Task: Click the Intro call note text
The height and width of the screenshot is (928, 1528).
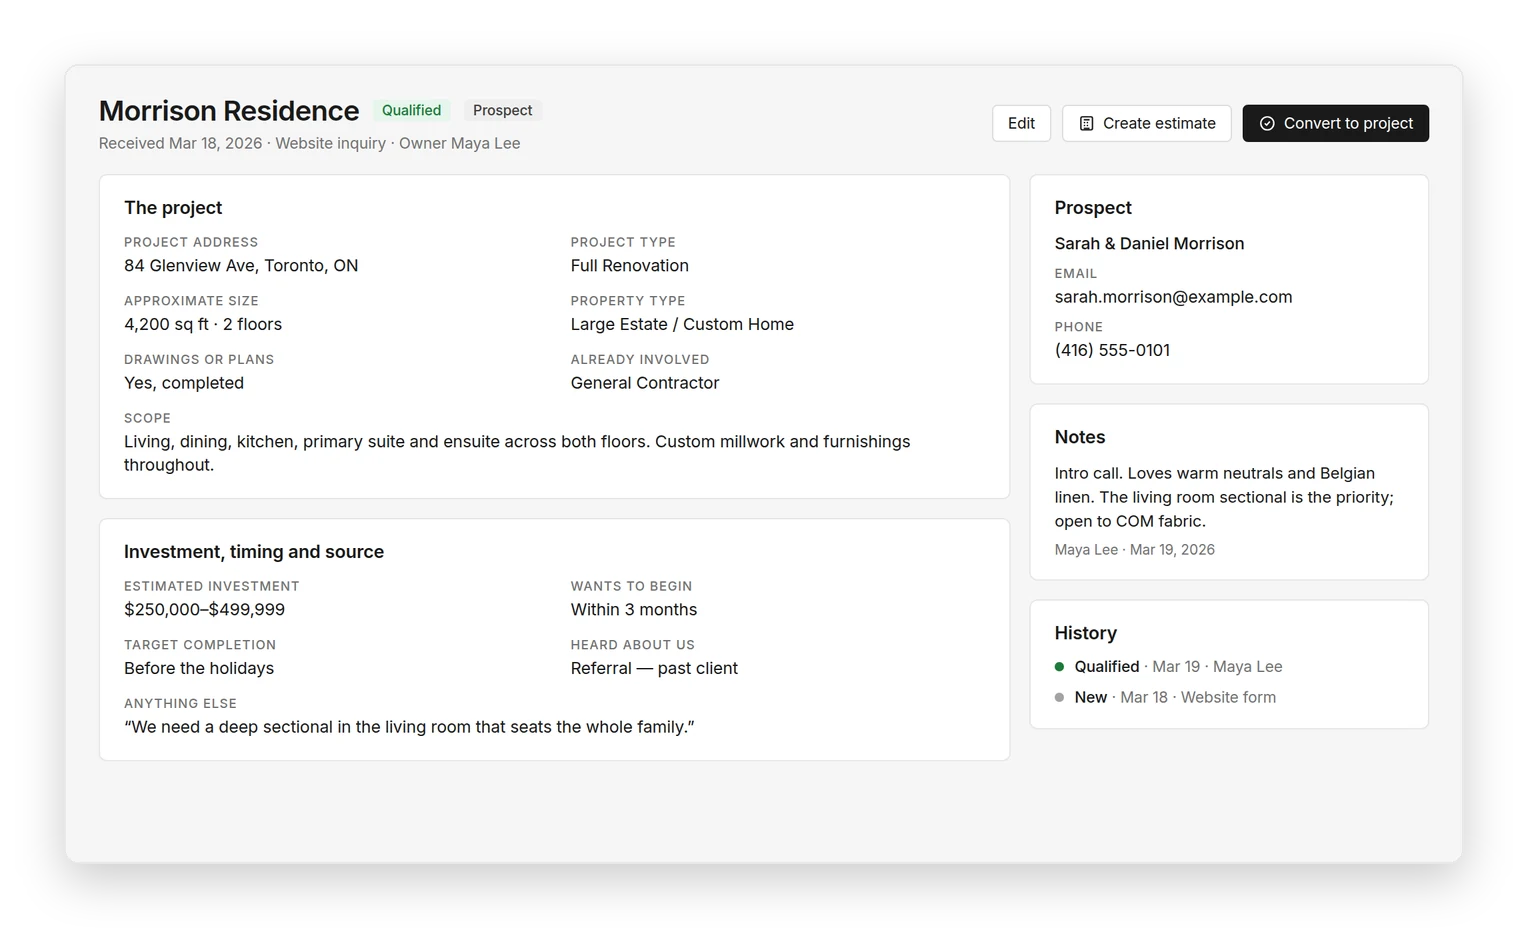Action: pos(1224,497)
